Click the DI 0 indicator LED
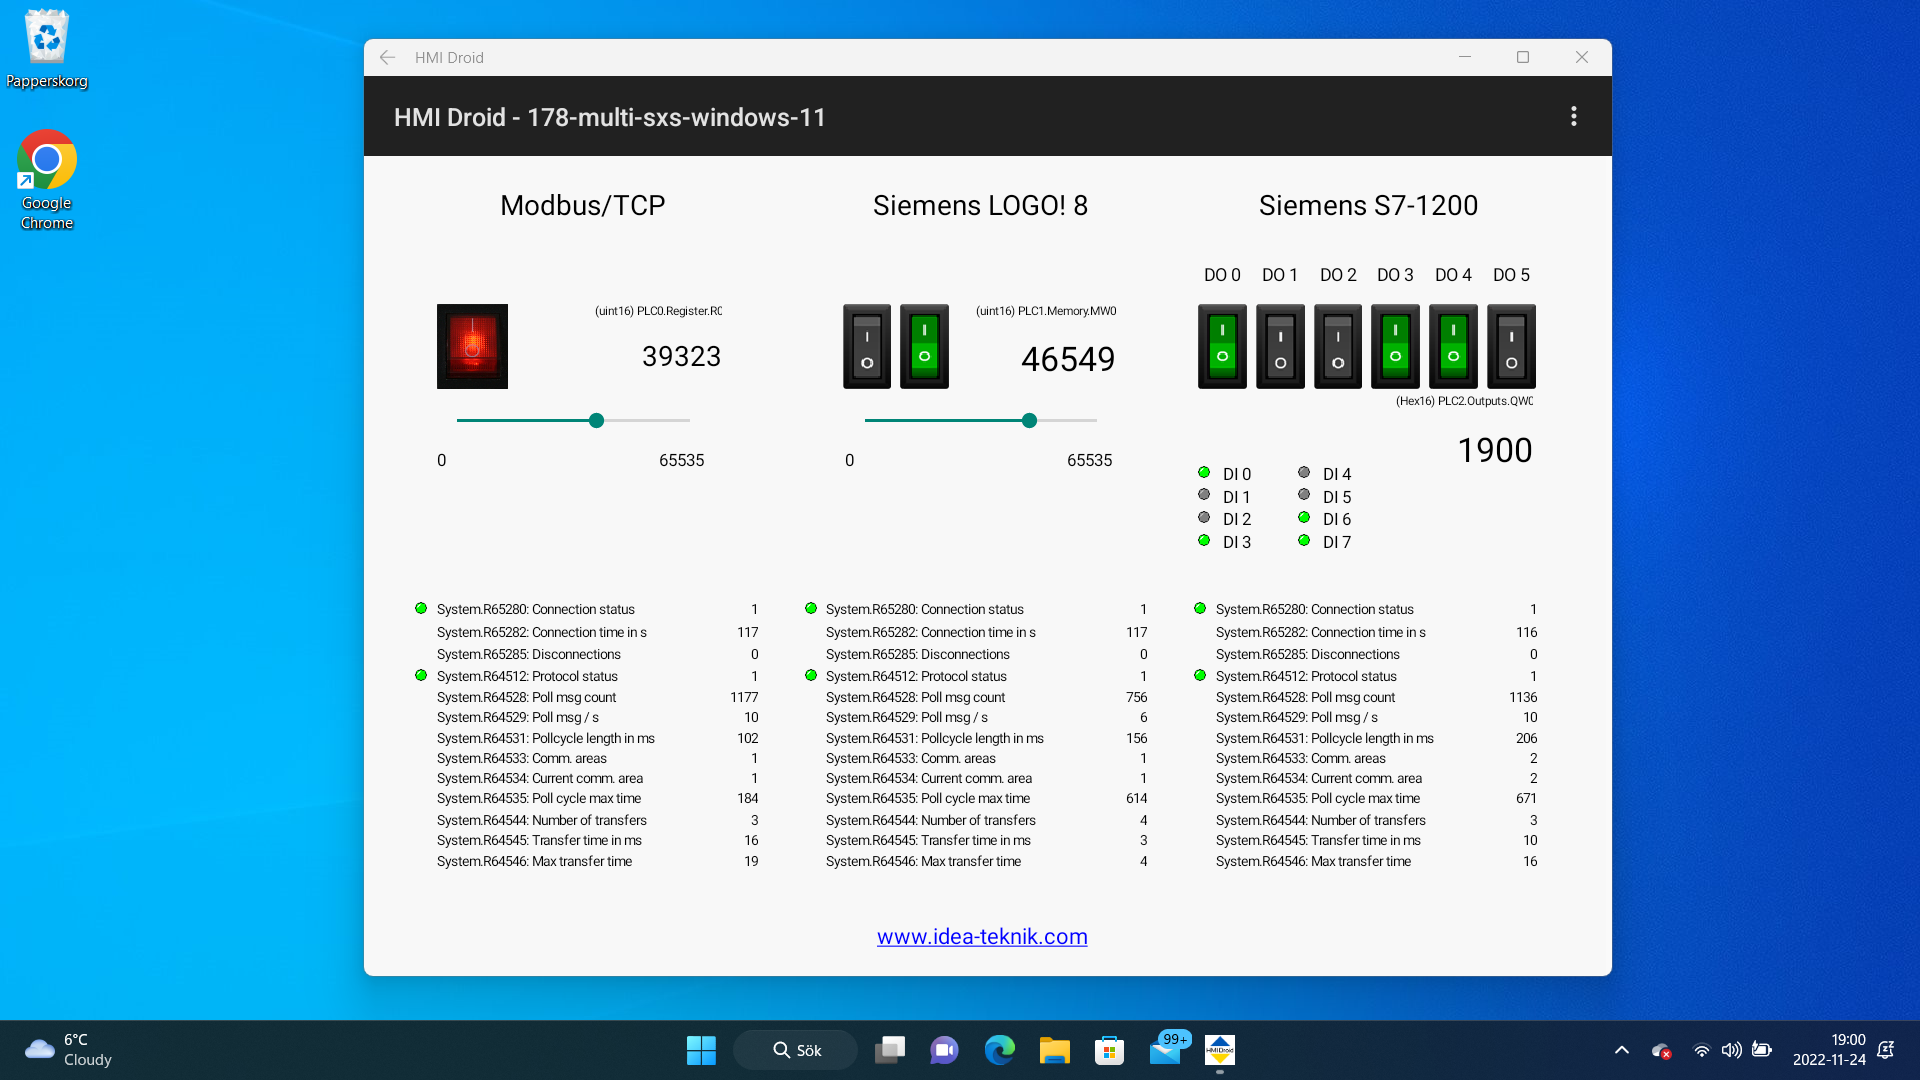Viewport: 1920px width, 1080px height. coord(1204,473)
